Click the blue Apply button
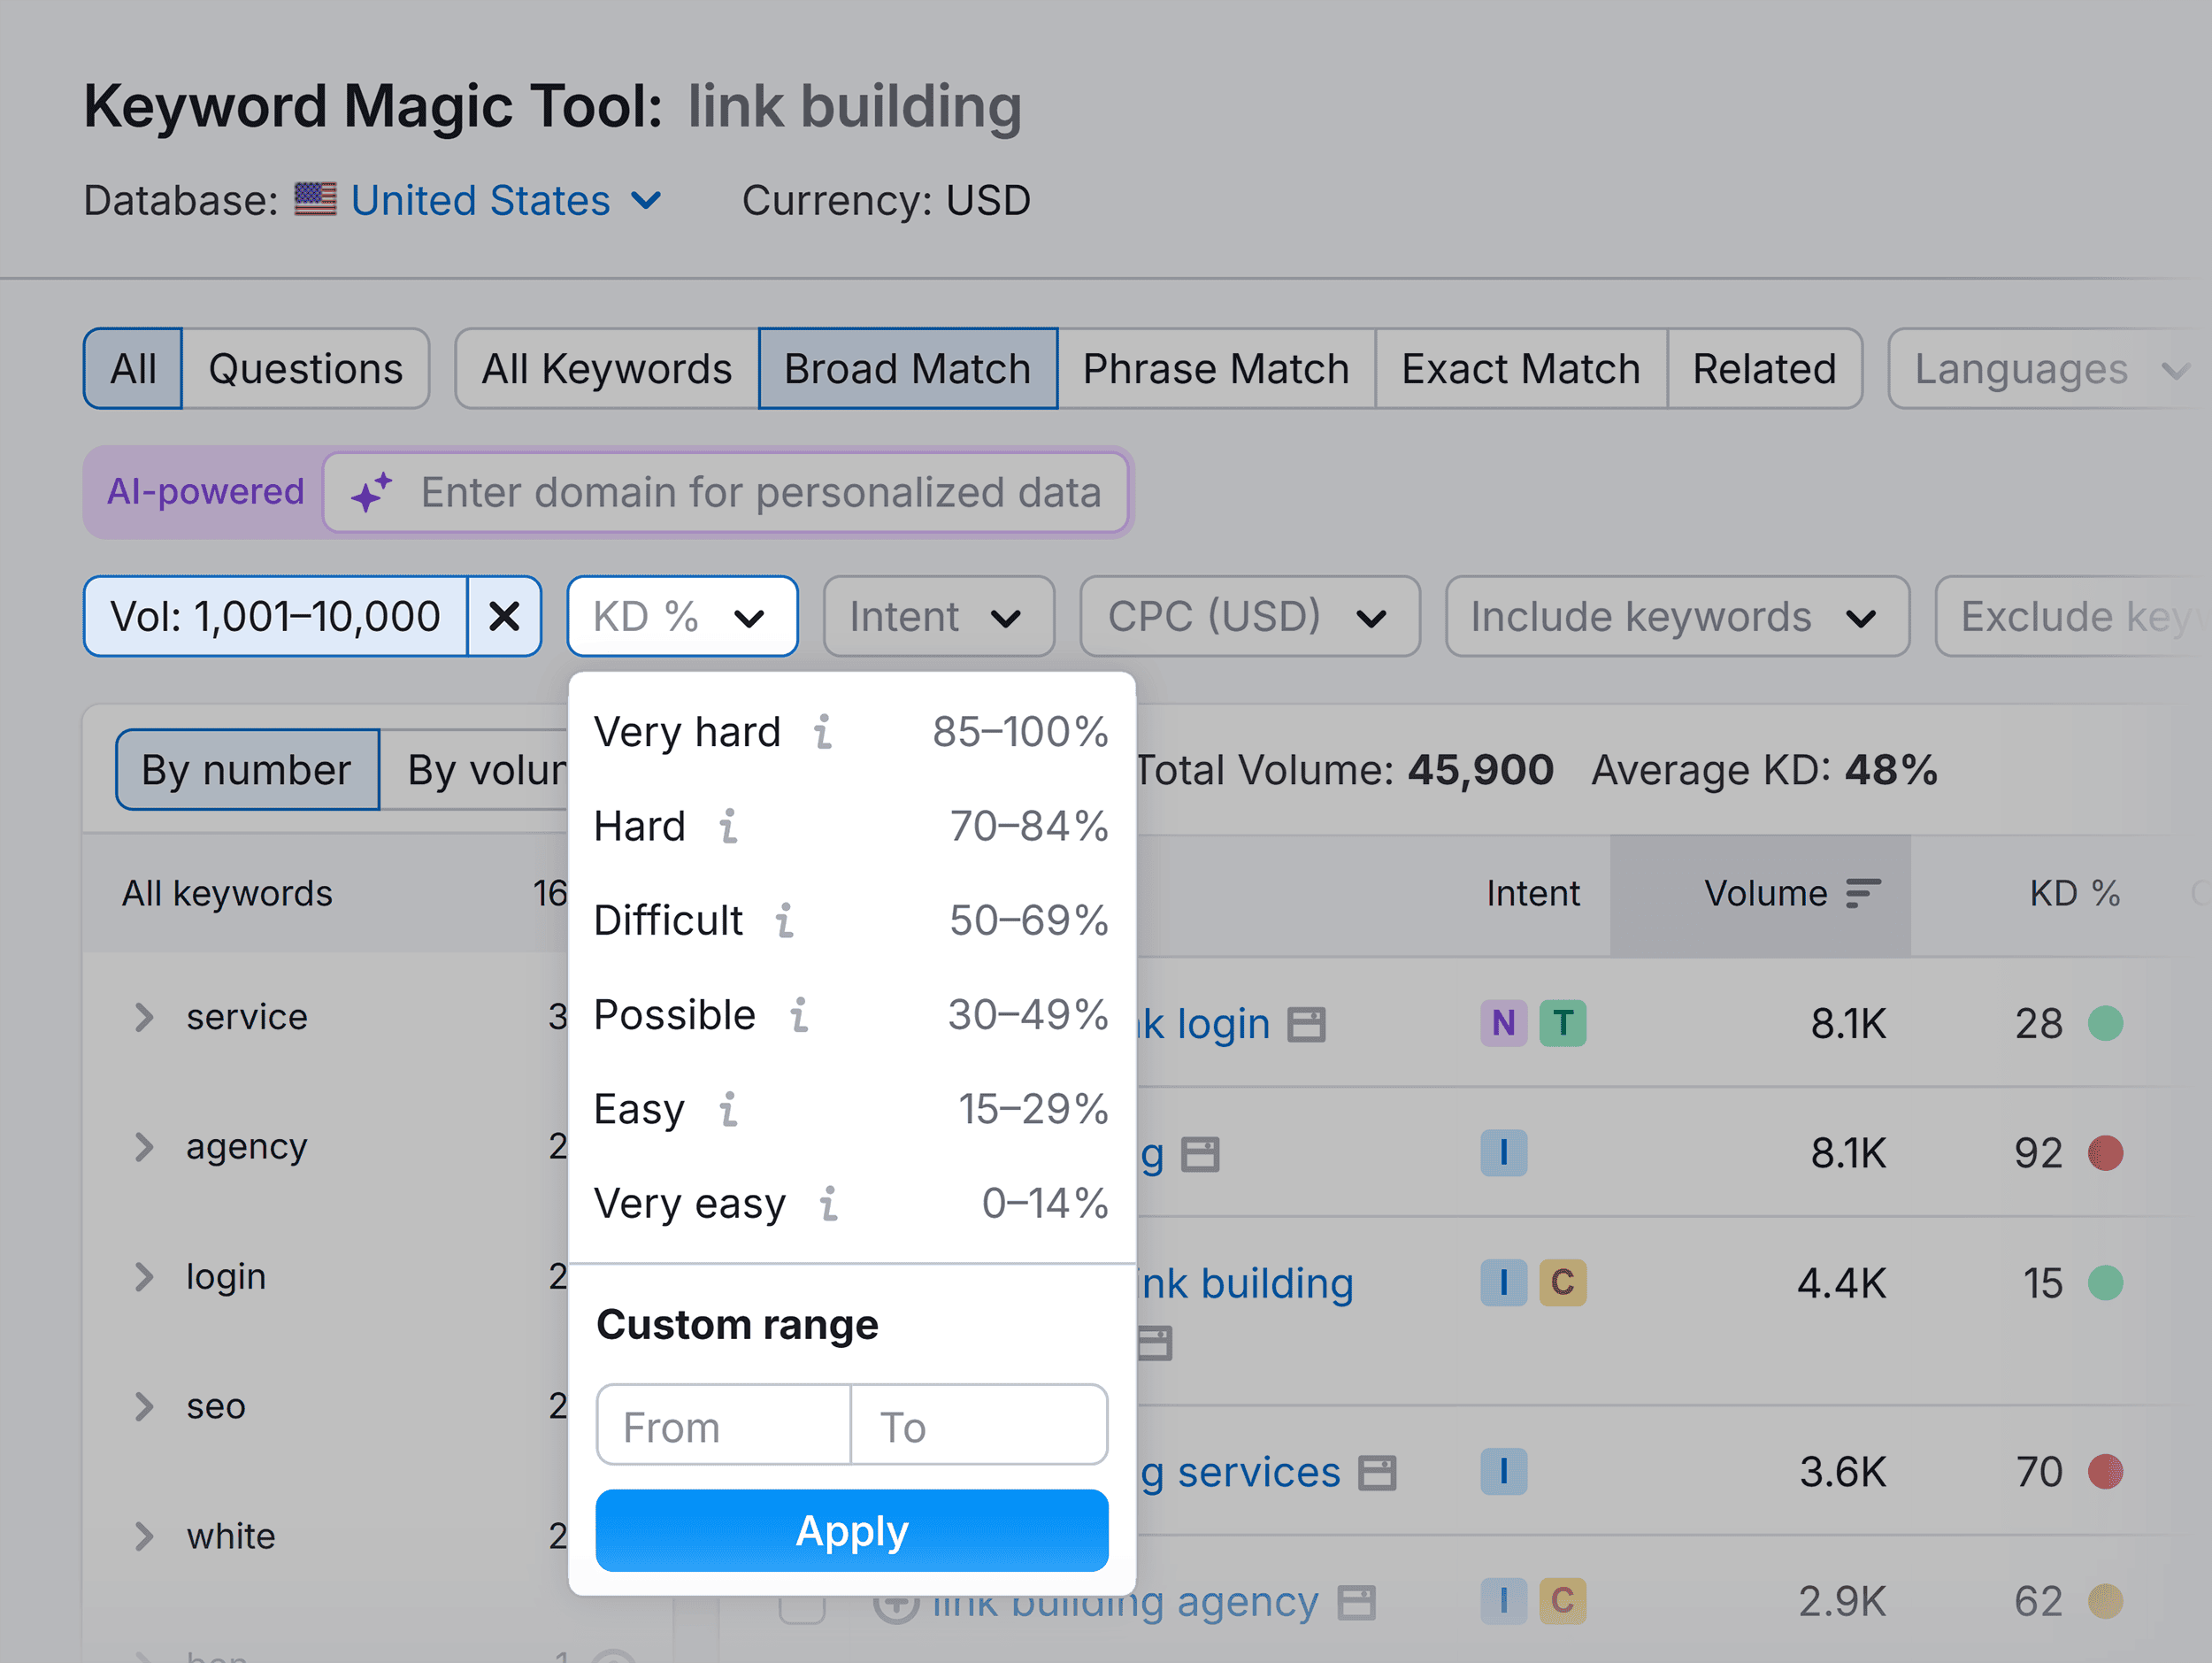Screen dimensions: 2212x1663 [x=851, y=1530]
